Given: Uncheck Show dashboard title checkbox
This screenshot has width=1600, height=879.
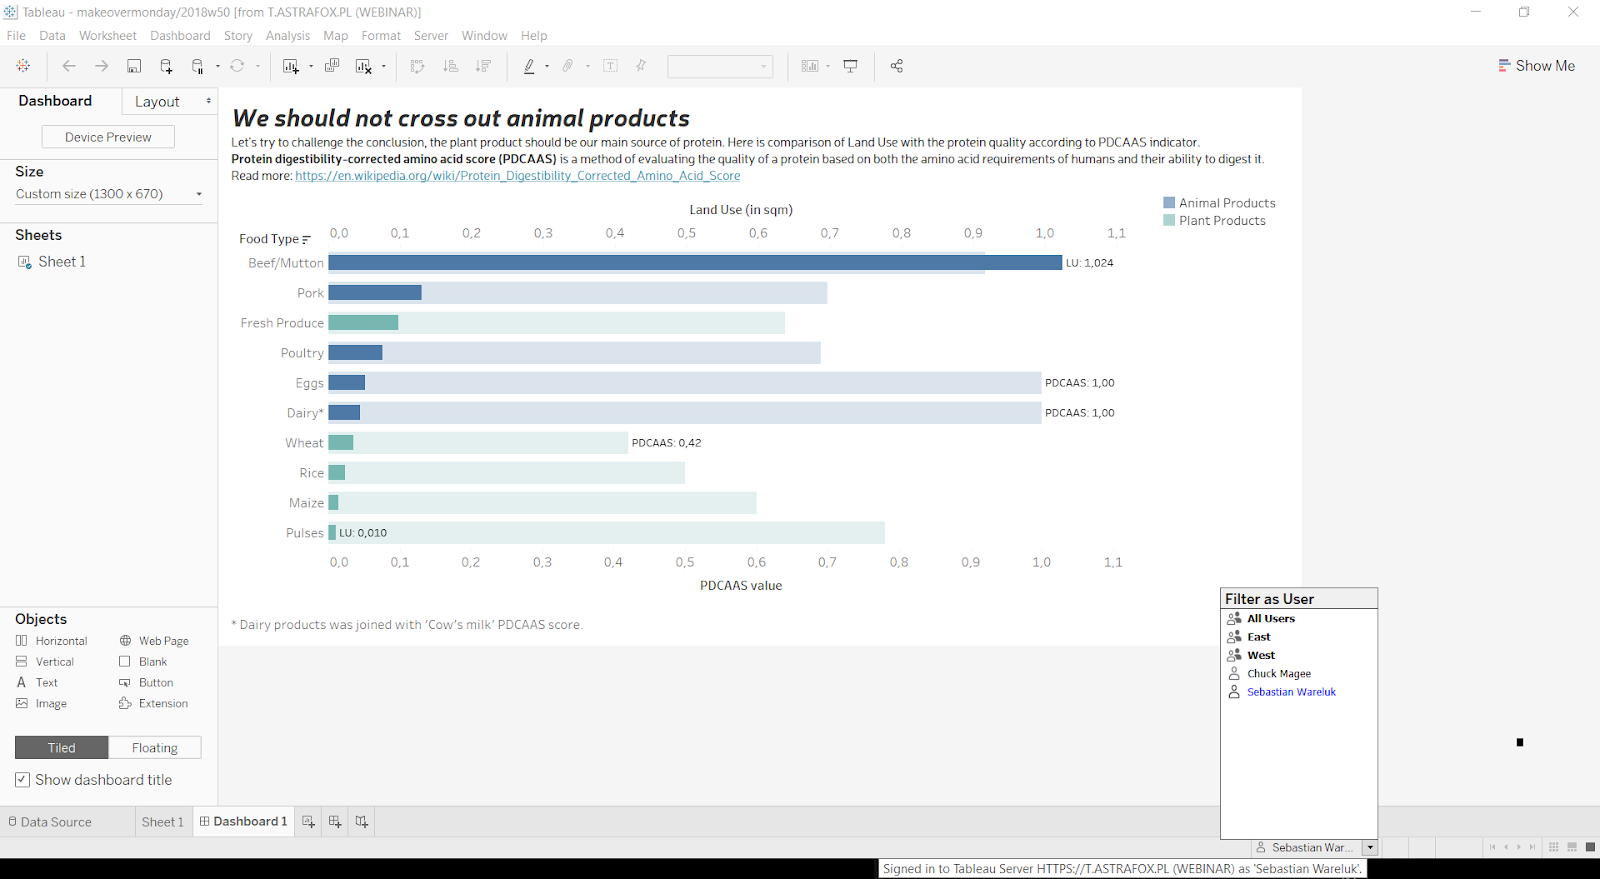Looking at the screenshot, I should (22, 780).
